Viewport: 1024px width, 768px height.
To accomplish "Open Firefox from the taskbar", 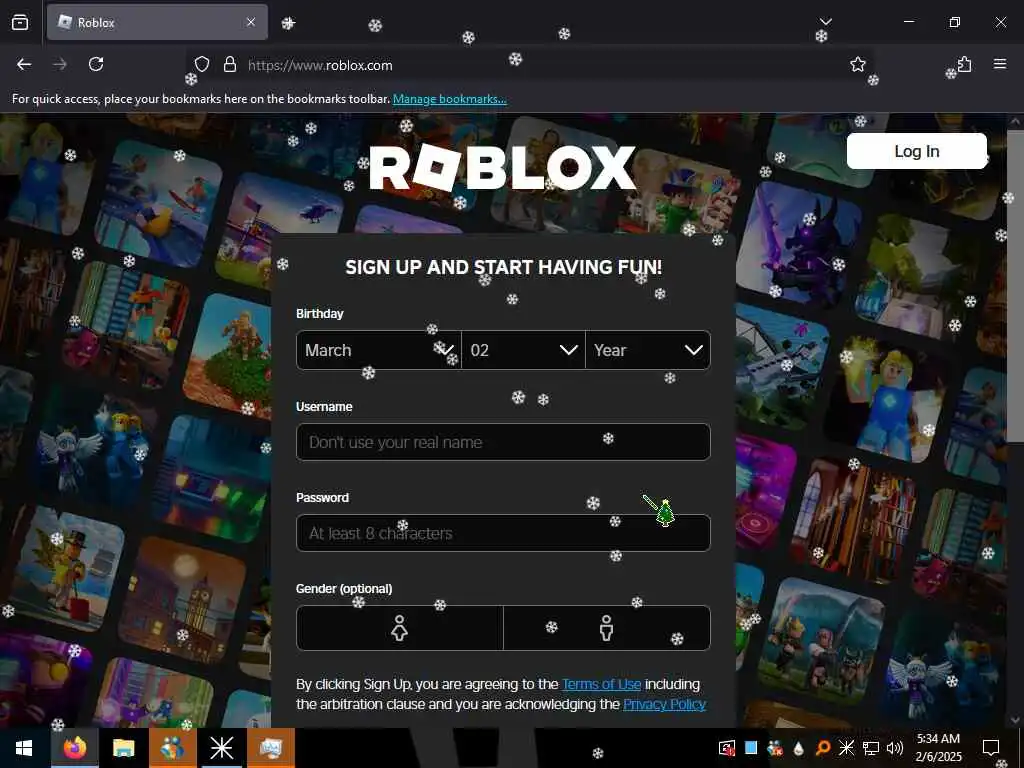I will point(74,748).
